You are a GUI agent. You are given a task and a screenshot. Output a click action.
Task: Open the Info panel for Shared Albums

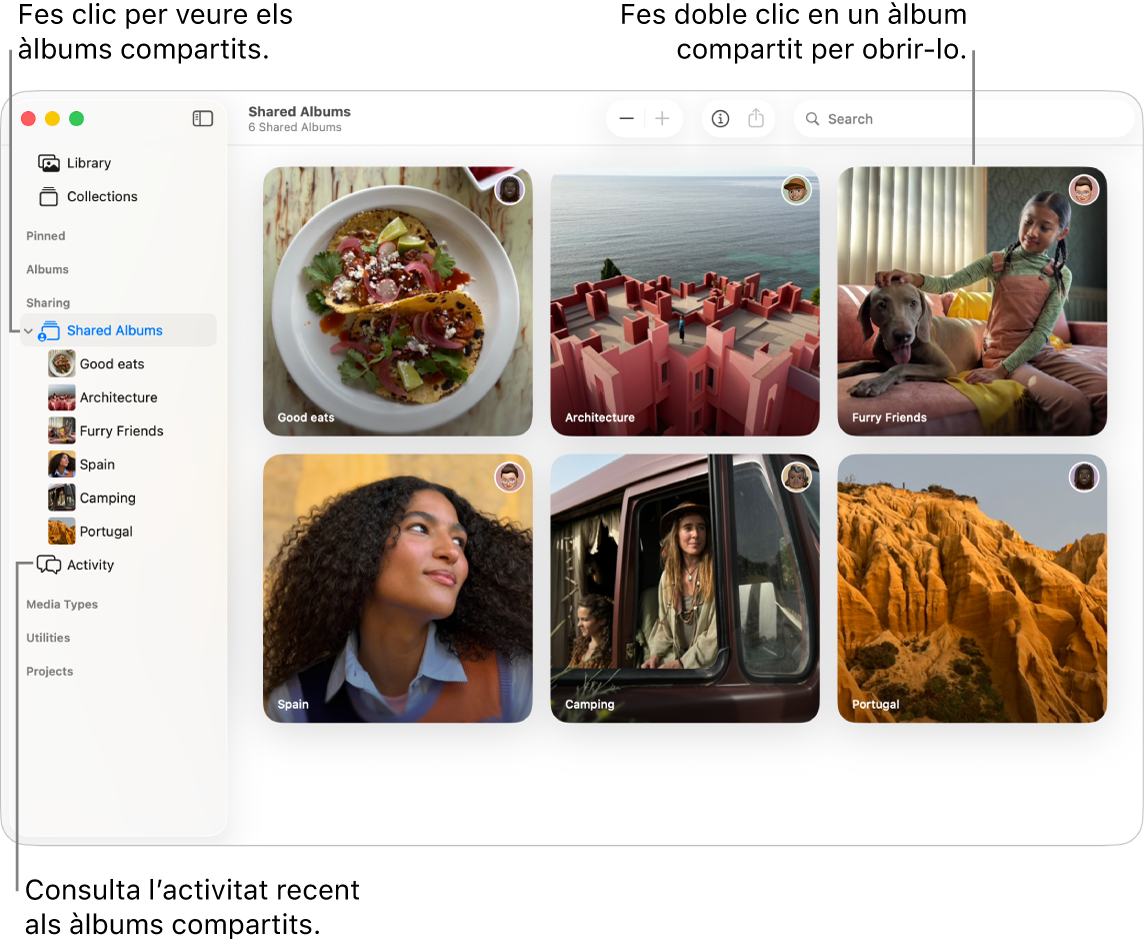[720, 118]
